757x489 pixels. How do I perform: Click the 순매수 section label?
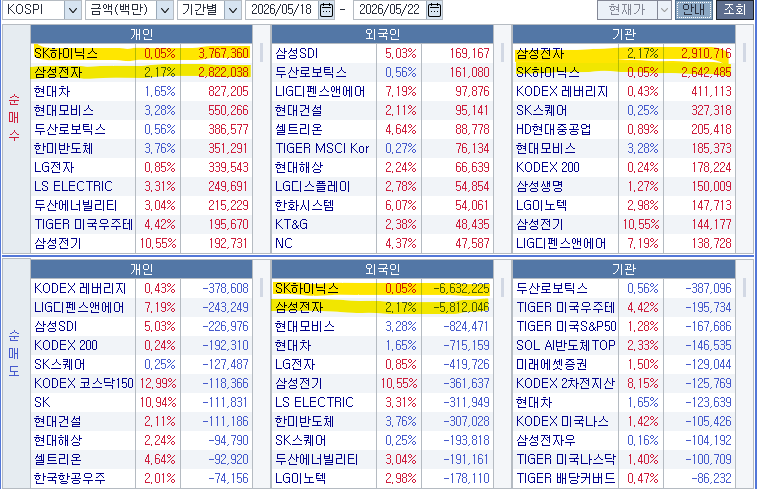point(14,117)
